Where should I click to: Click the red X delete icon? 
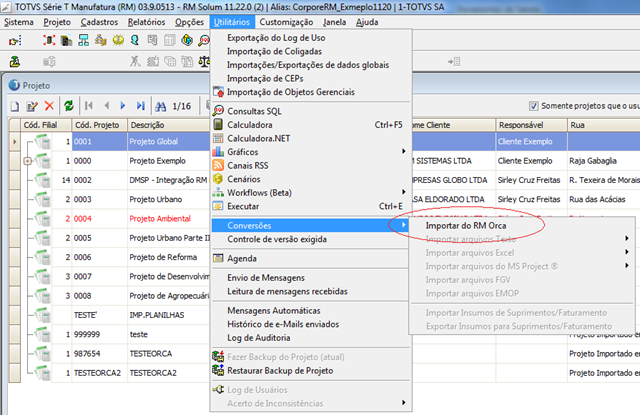click(x=49, y=106)
